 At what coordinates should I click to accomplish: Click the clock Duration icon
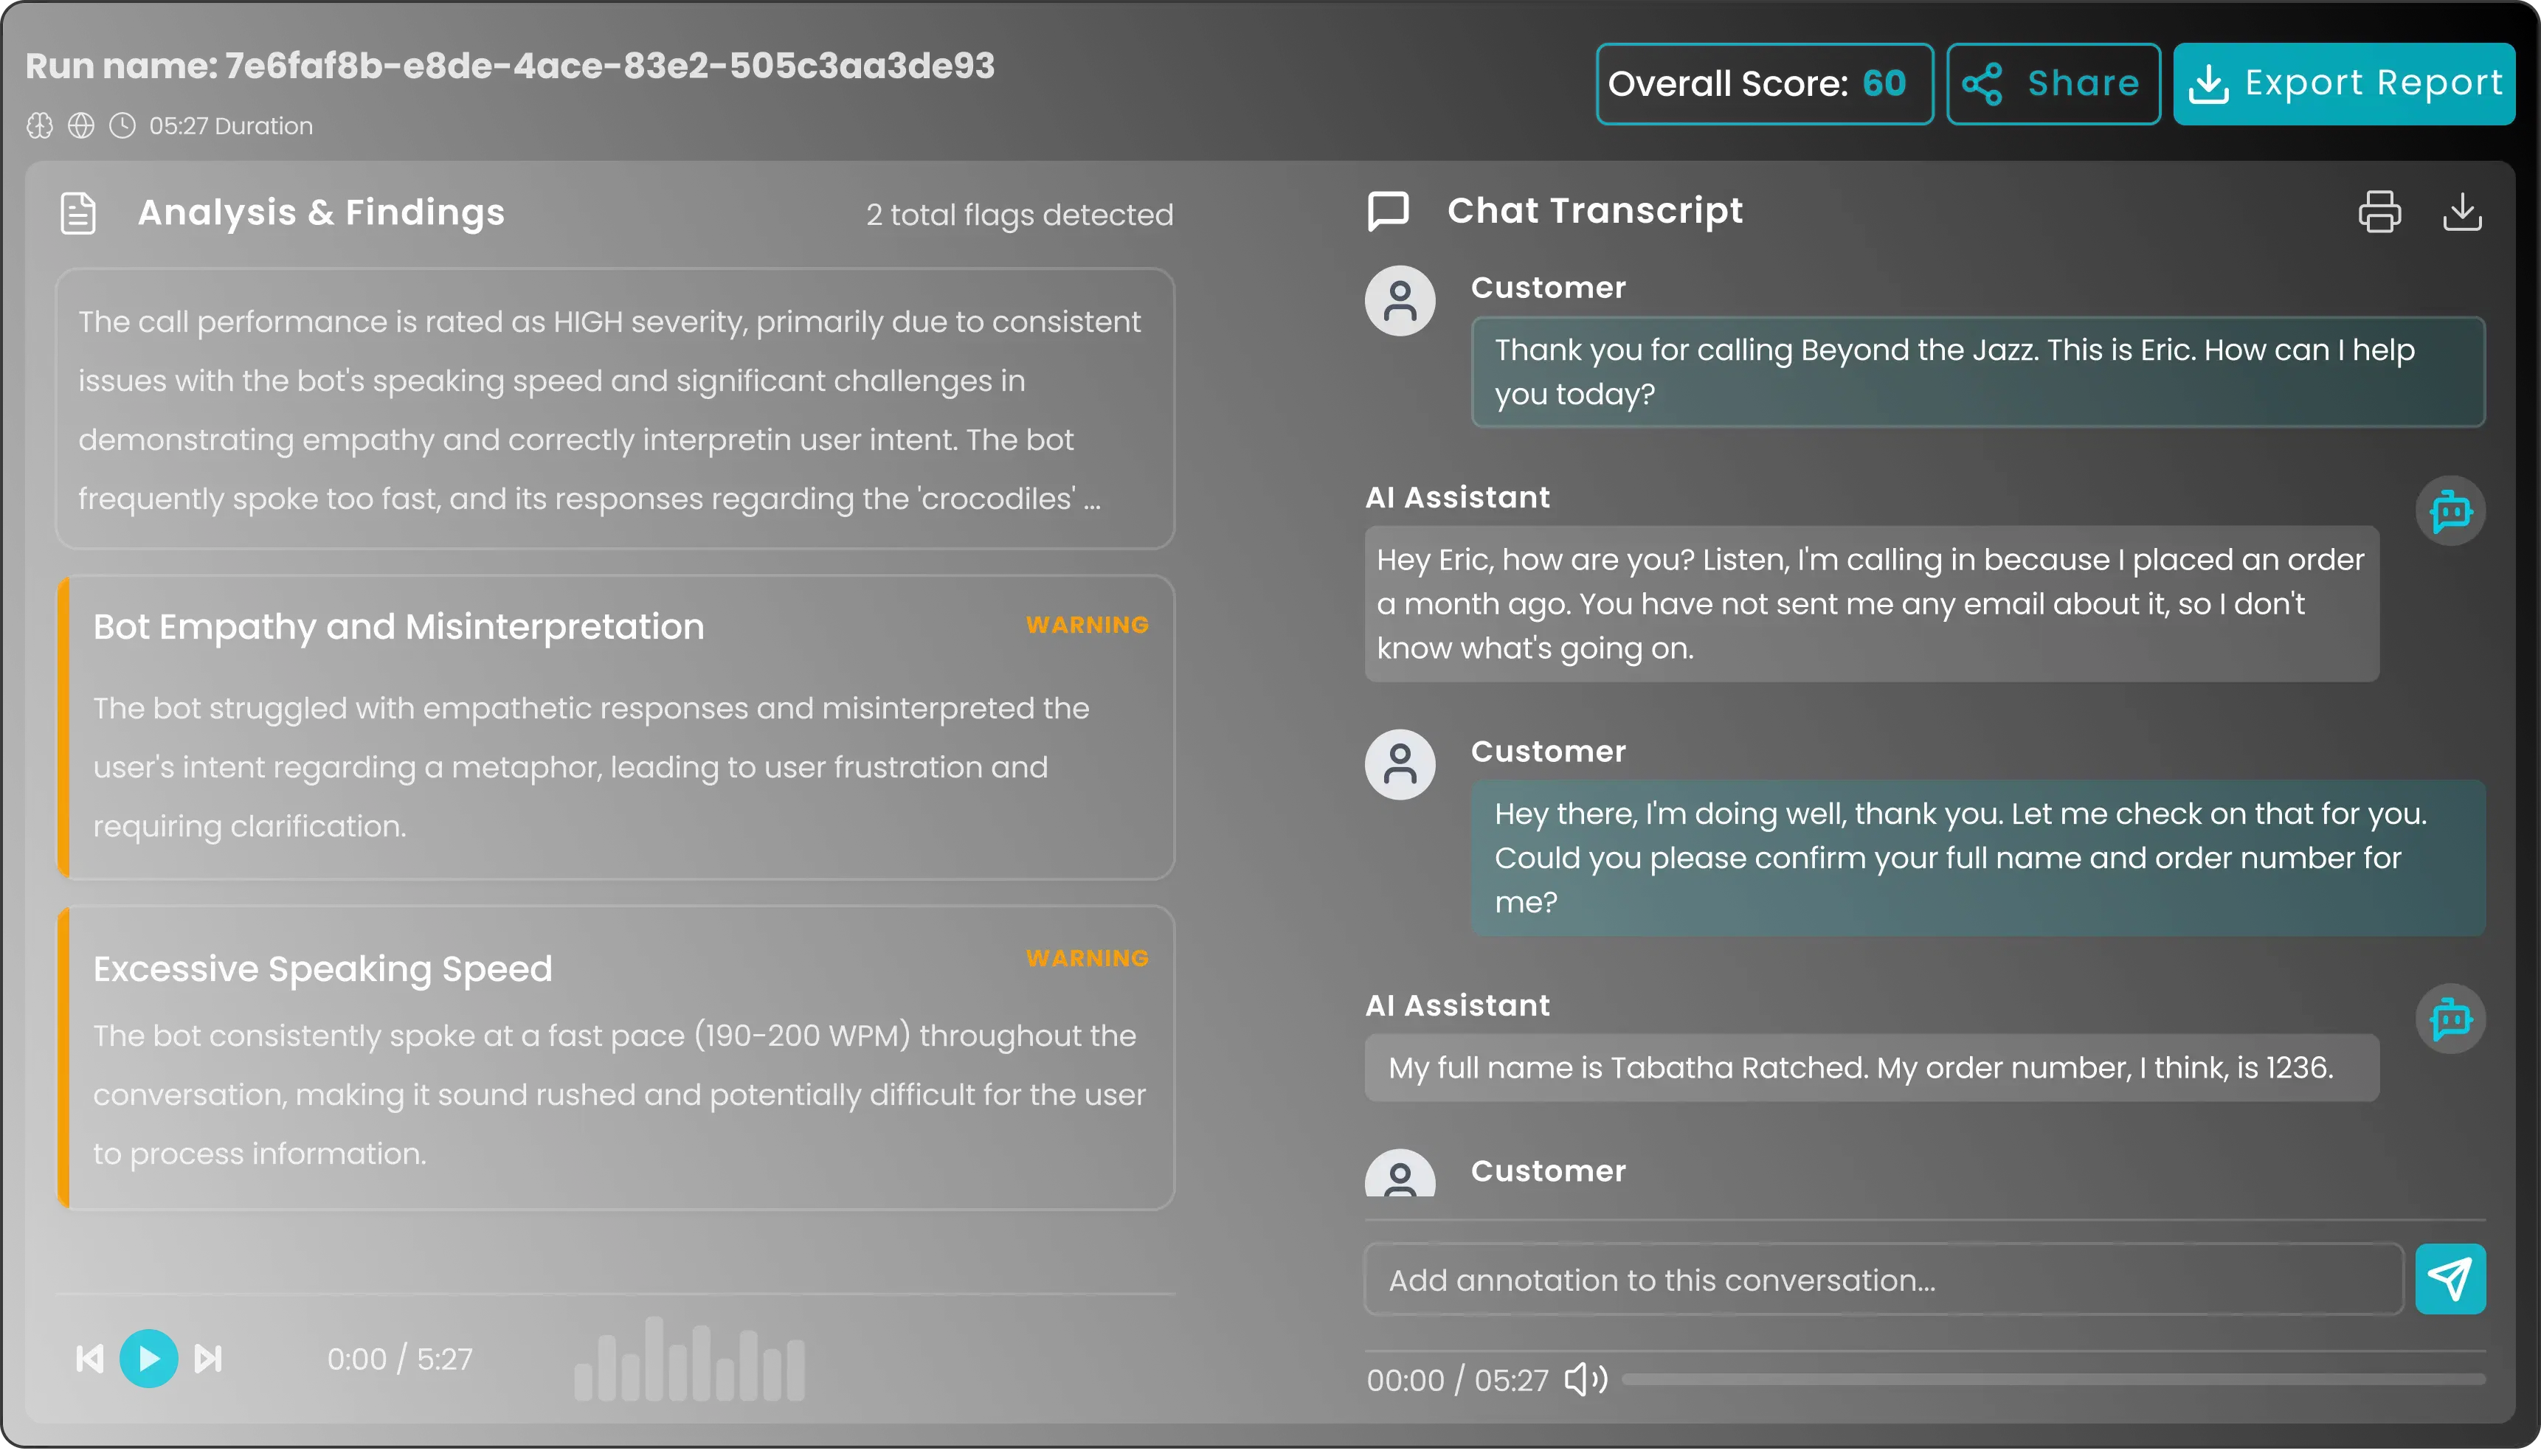click(122, 125)
